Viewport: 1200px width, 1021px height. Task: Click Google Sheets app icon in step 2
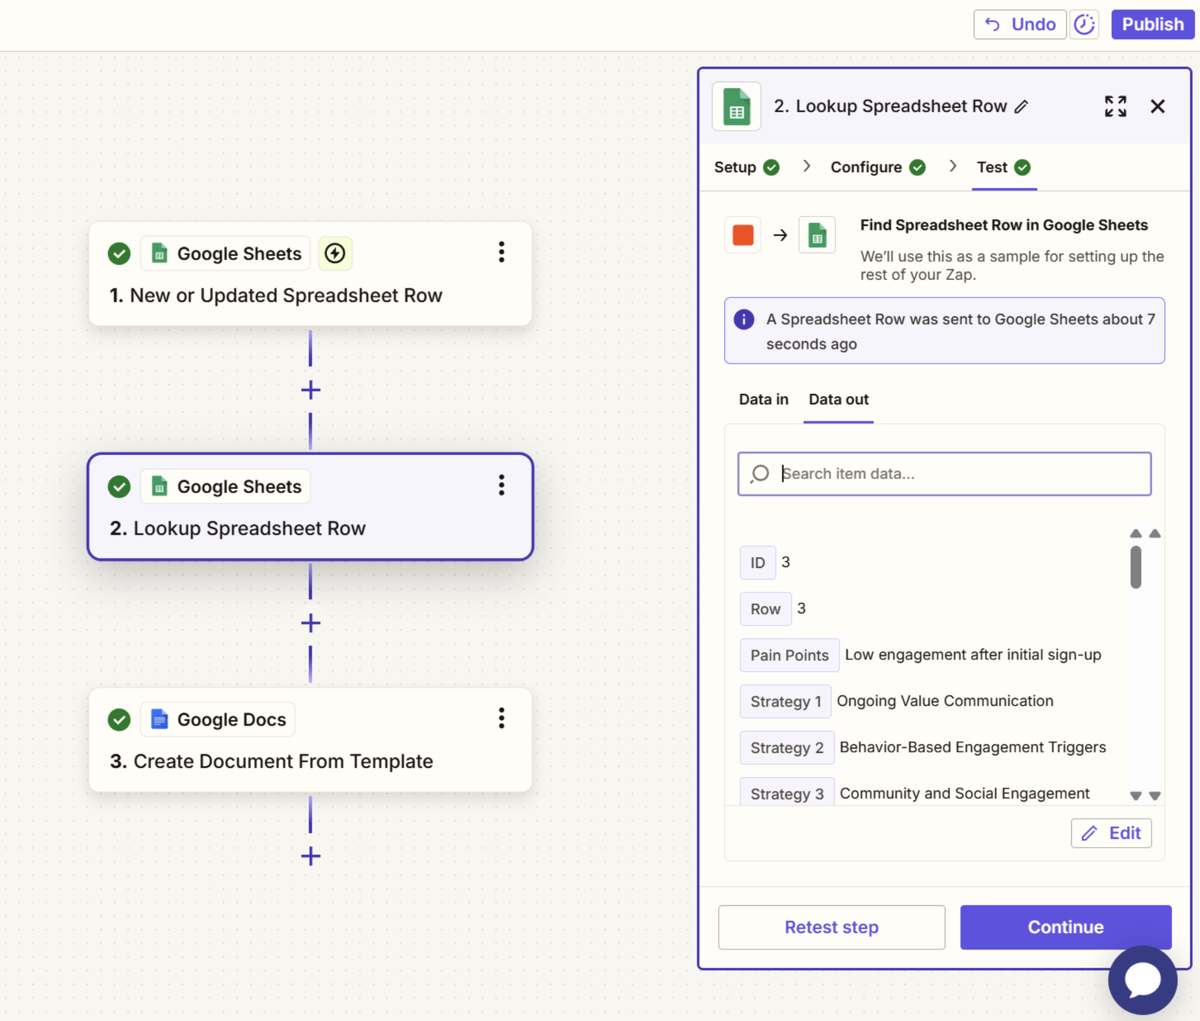[159, 487]
